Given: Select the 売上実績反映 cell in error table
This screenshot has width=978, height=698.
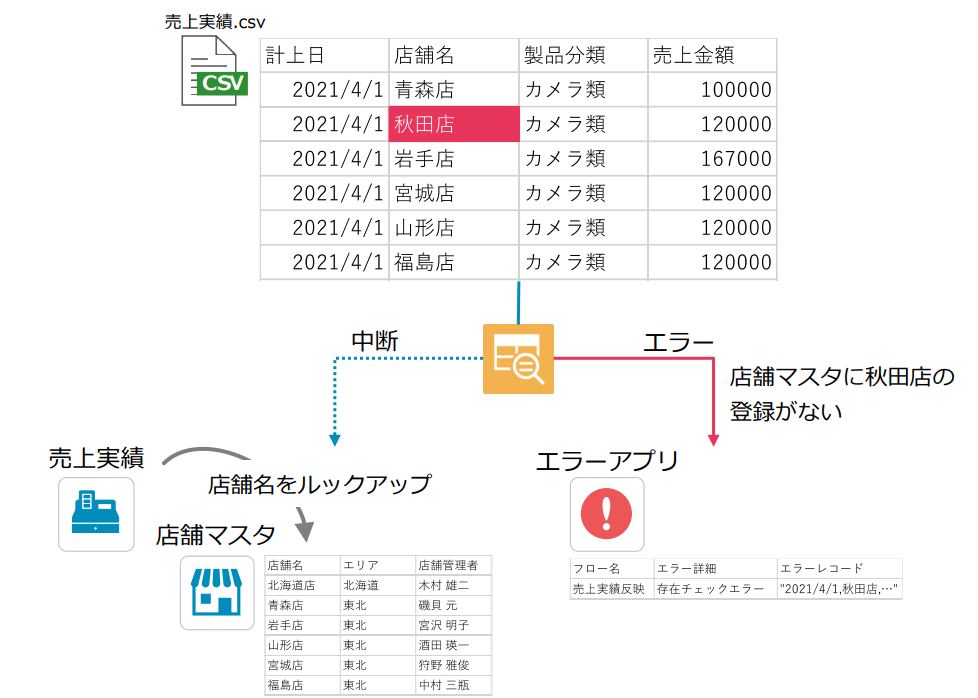Looking at the screenshot, I should point(606,586).
